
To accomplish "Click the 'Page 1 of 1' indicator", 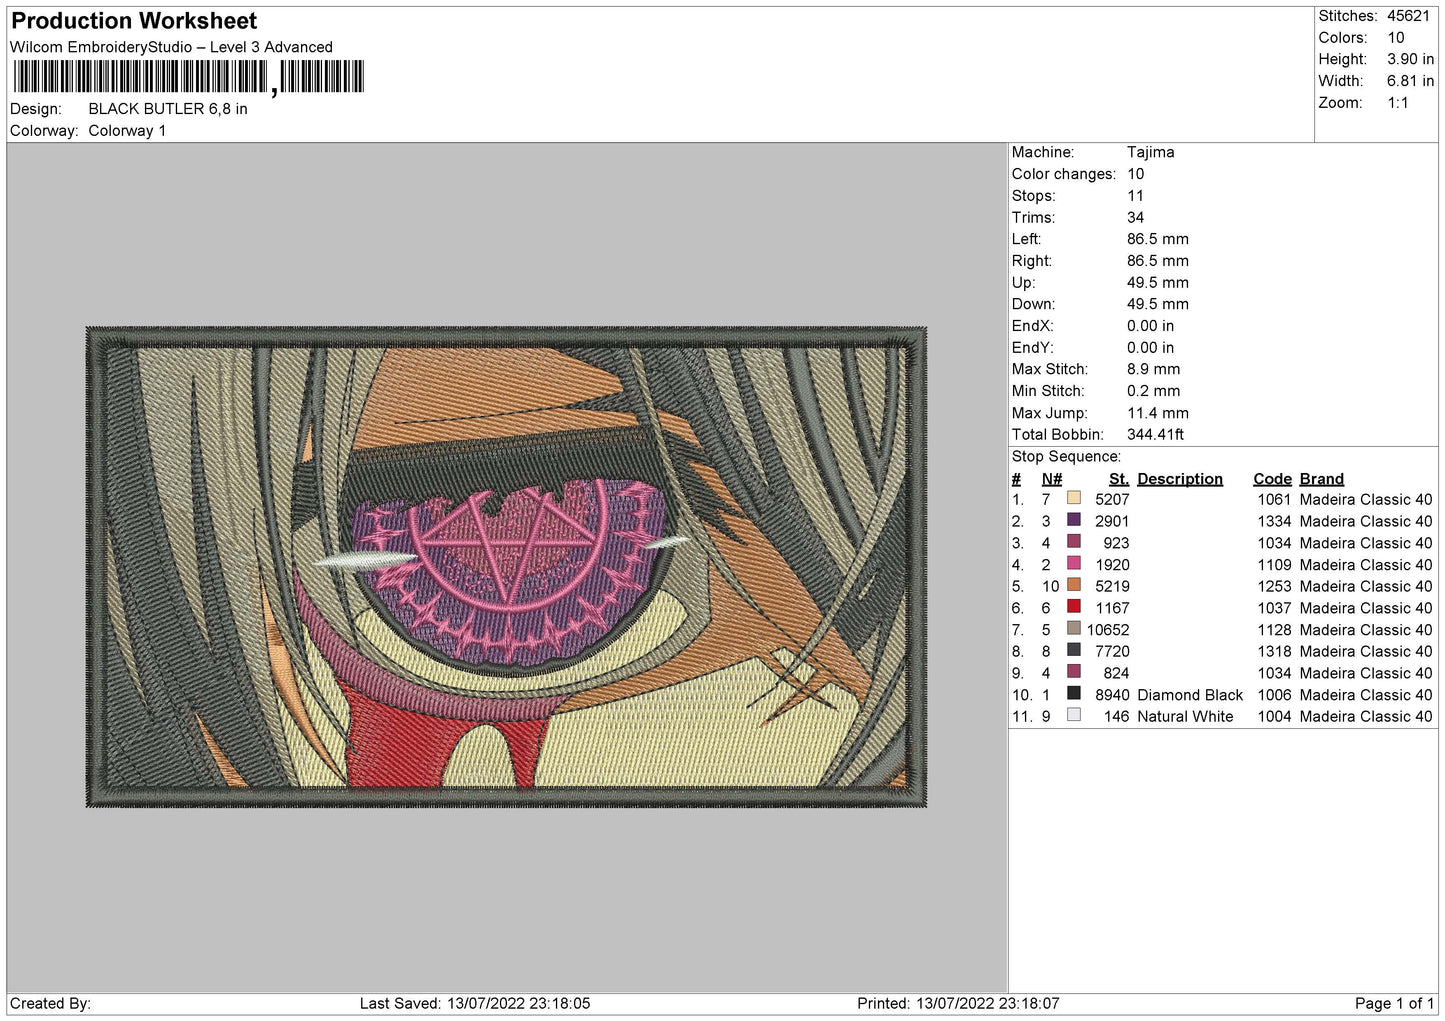I will (x=1394, y=1003).
